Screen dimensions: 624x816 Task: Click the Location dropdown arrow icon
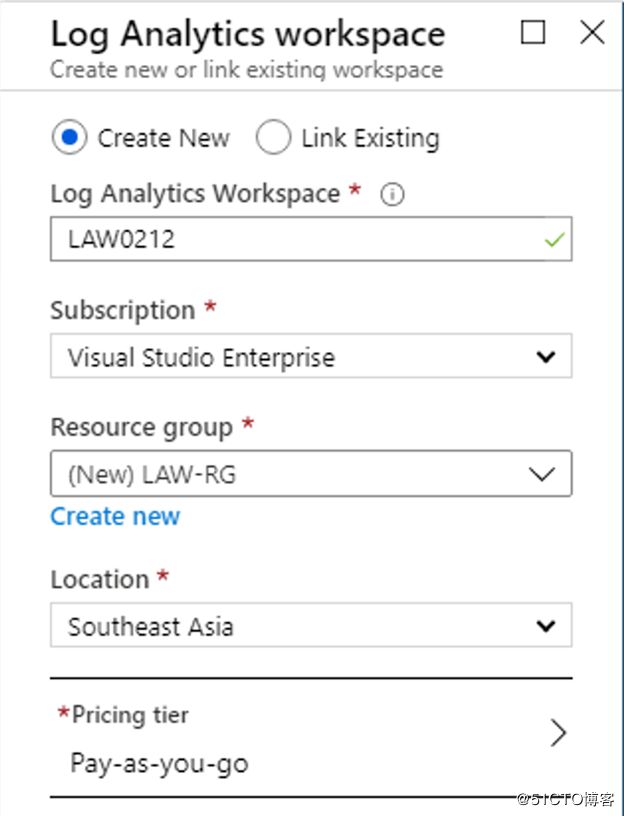click(x=545, y=626)
